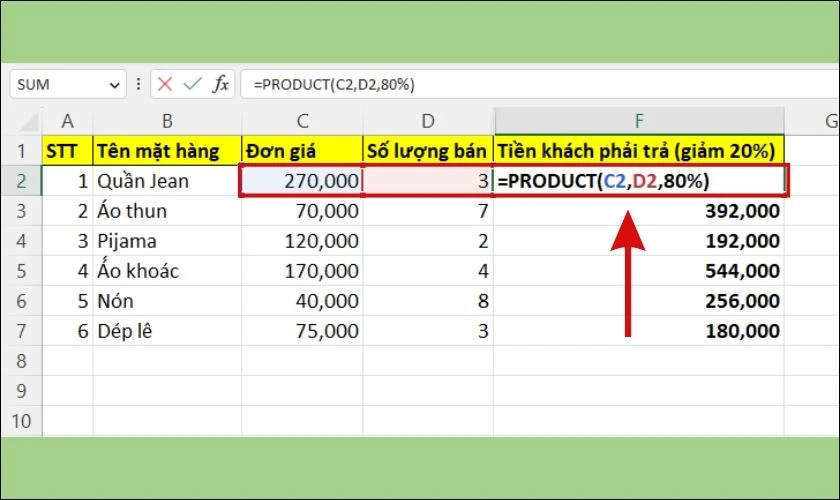840x500 pixels.
Task: Confirm the formula with the checkmark icon
Action: (x=192, y=84)
